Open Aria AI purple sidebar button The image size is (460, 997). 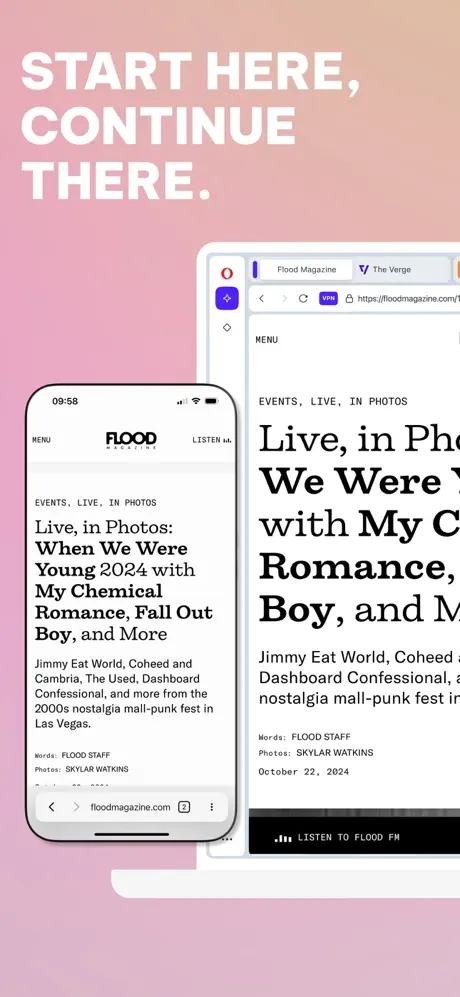pyautogui.click(x=227, y=298)
